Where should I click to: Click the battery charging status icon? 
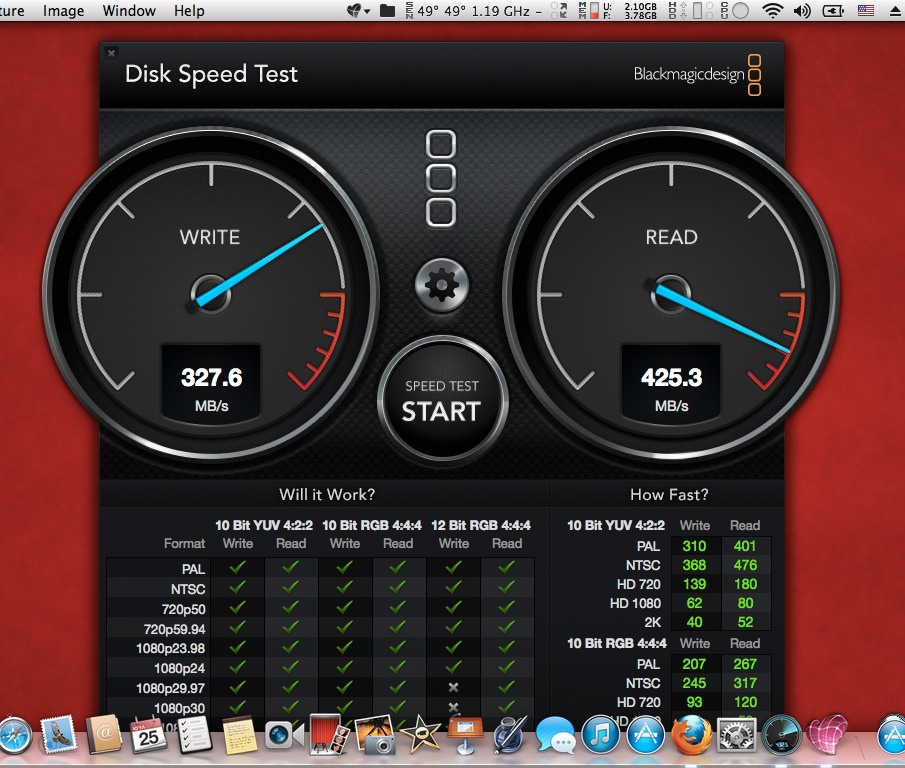pos(833,10)
